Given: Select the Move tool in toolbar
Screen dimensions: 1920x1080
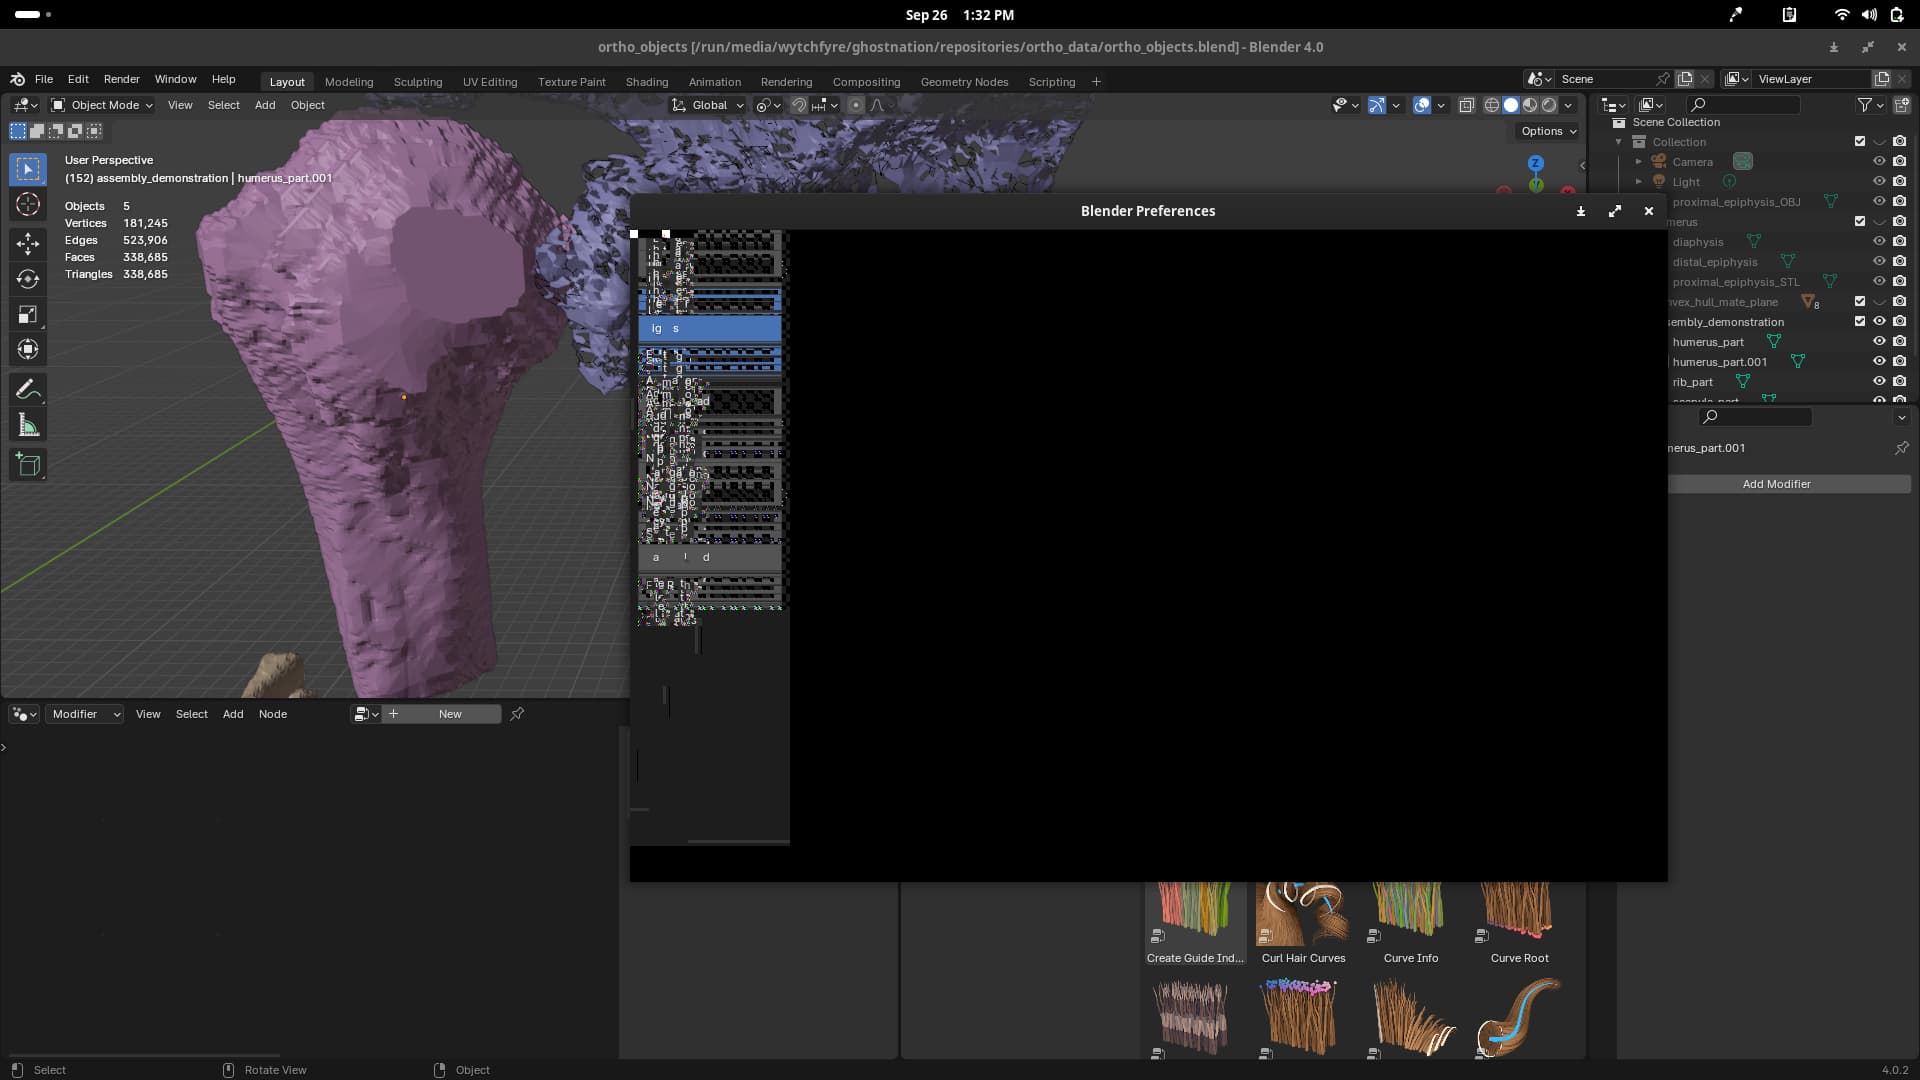Looking at the screenshot, I should point(28,243).
